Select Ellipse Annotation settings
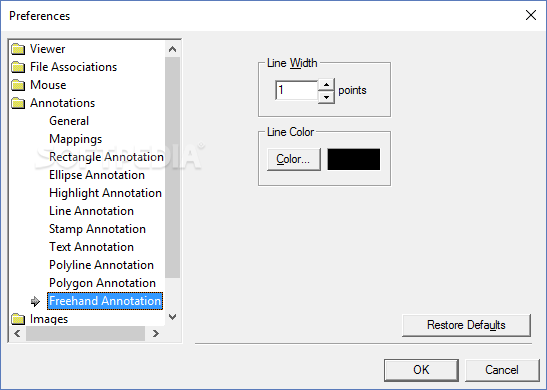The width and height of the screenshot is (547, 390). pos(97,175)
